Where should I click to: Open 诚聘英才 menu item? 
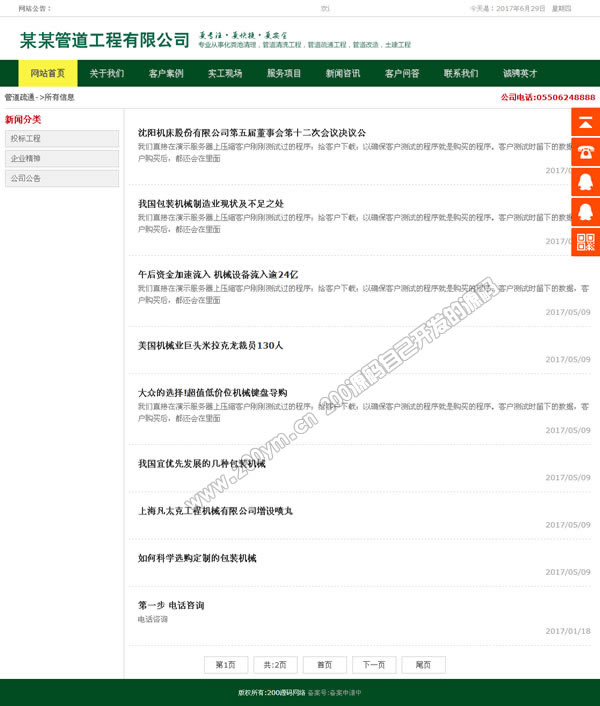point(520,73)
